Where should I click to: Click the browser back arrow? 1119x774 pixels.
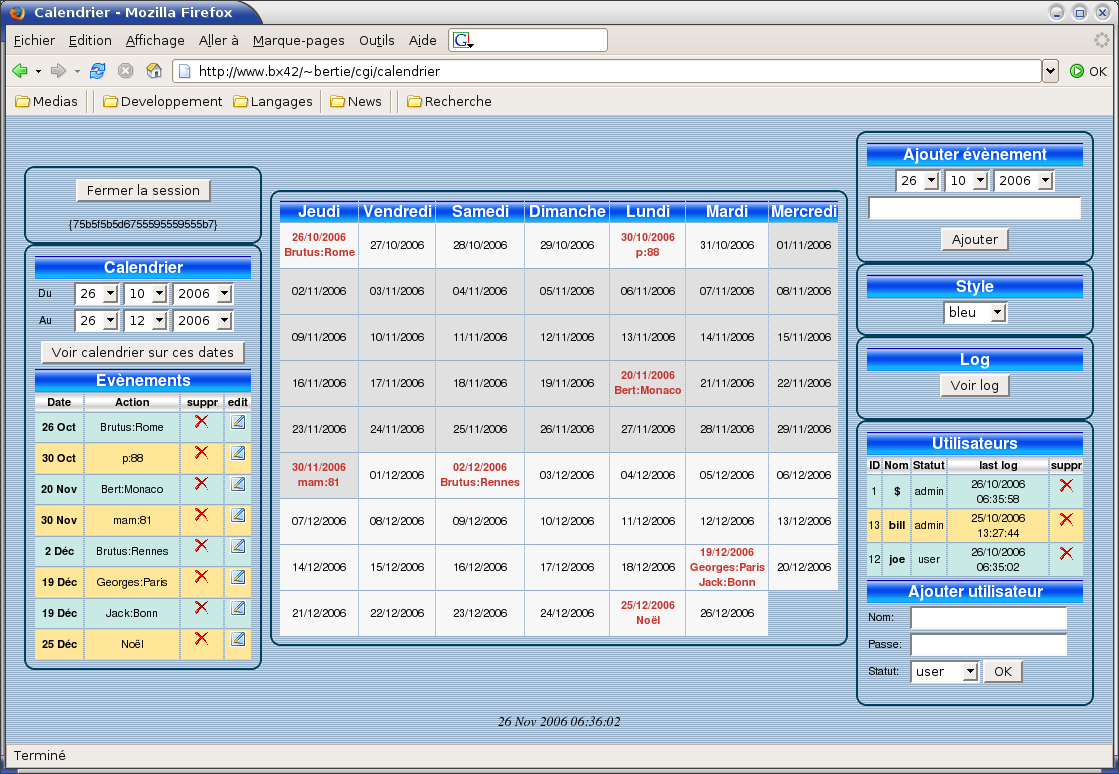[x=19, y=71]
